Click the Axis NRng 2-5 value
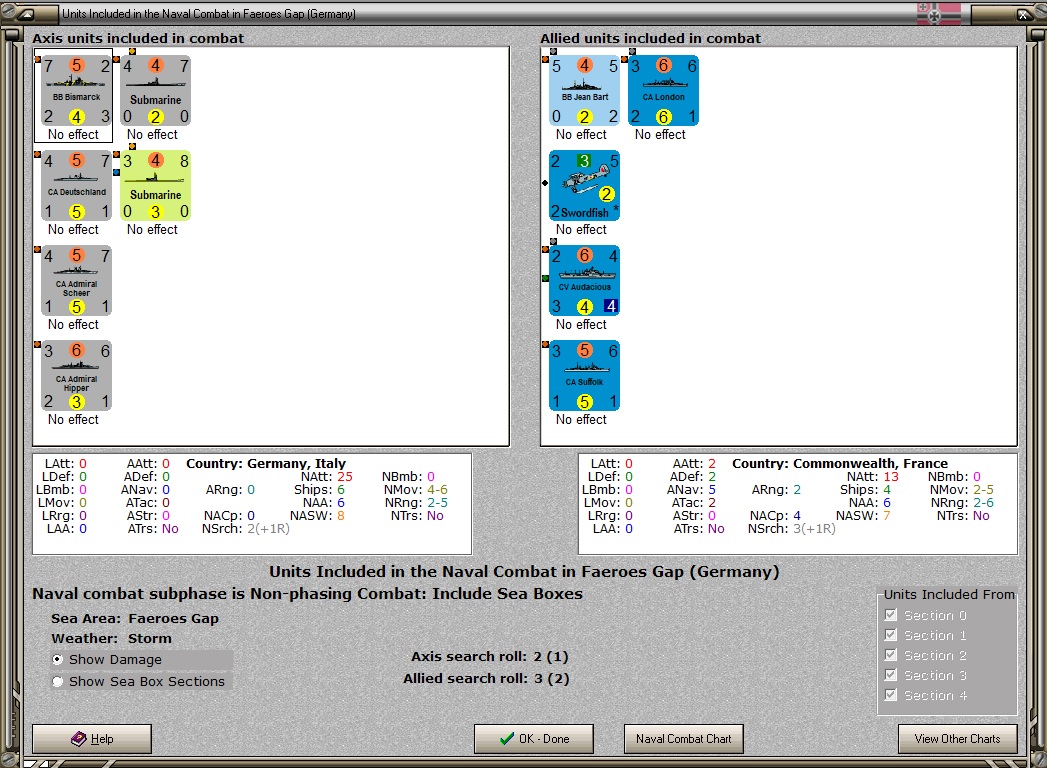The width and height of the screenshot is (1047, 768). click(x=437, y=502)
